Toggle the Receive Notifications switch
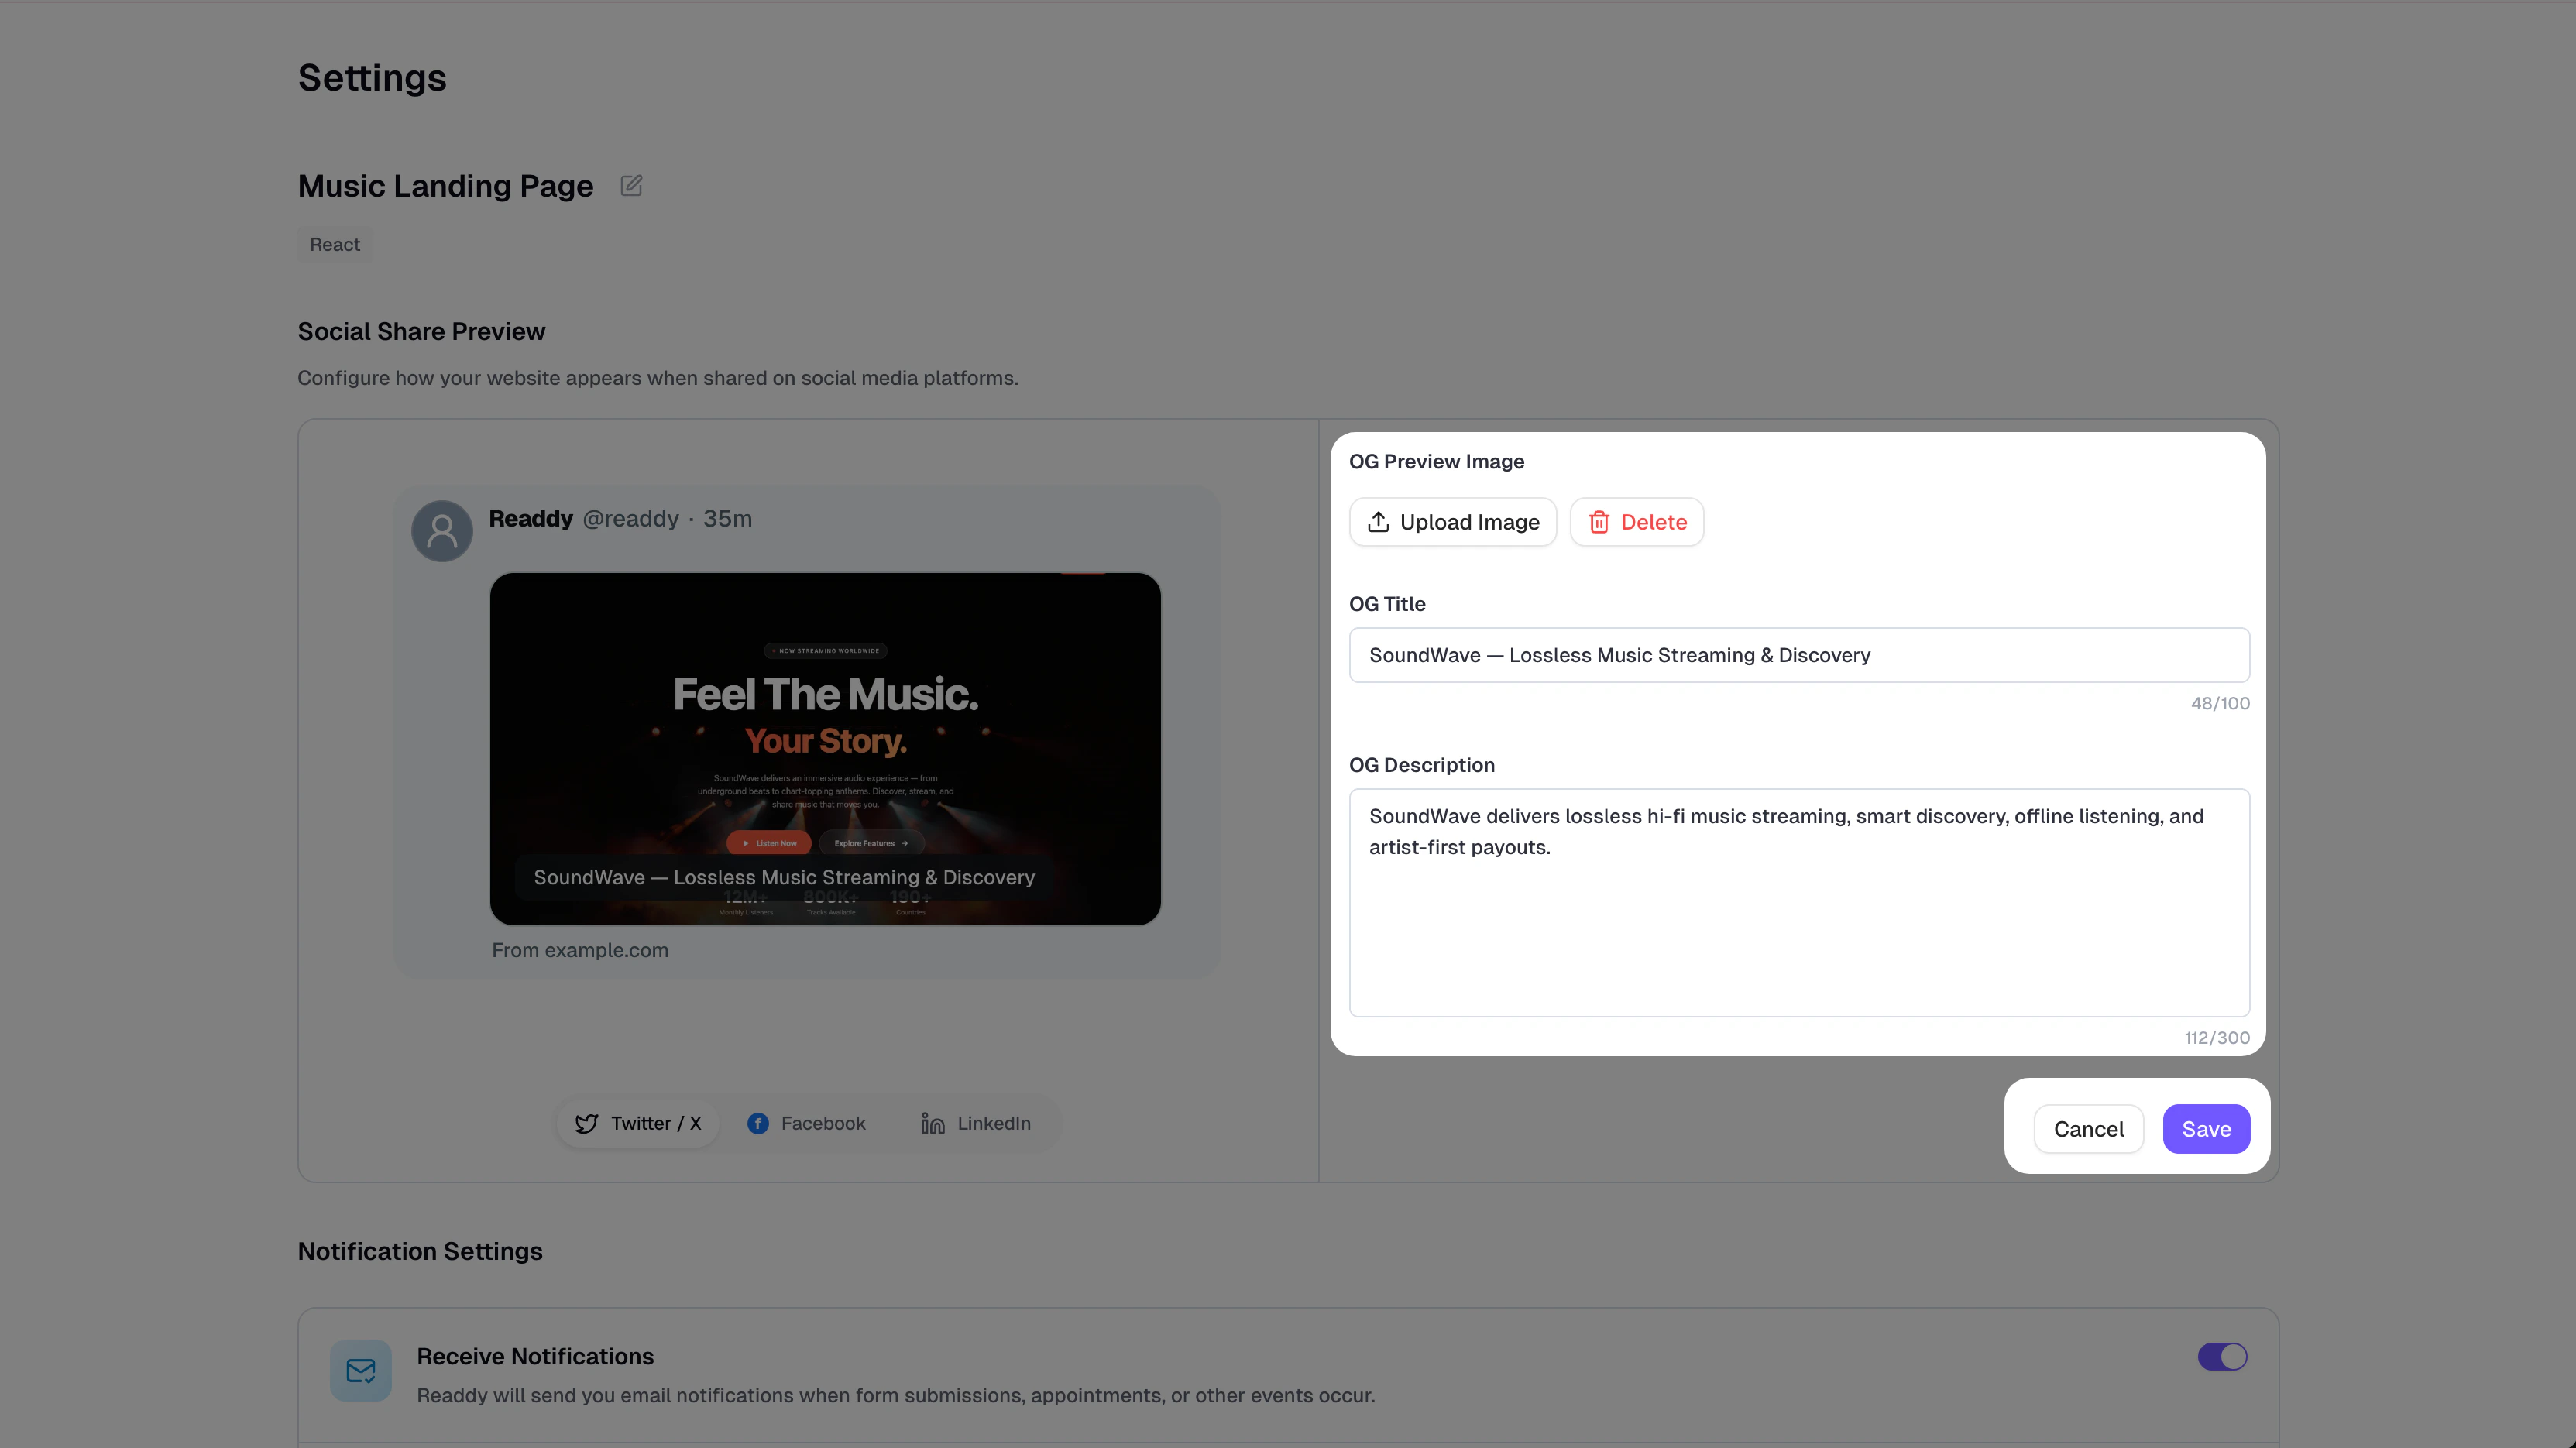 (2222, 1357)
